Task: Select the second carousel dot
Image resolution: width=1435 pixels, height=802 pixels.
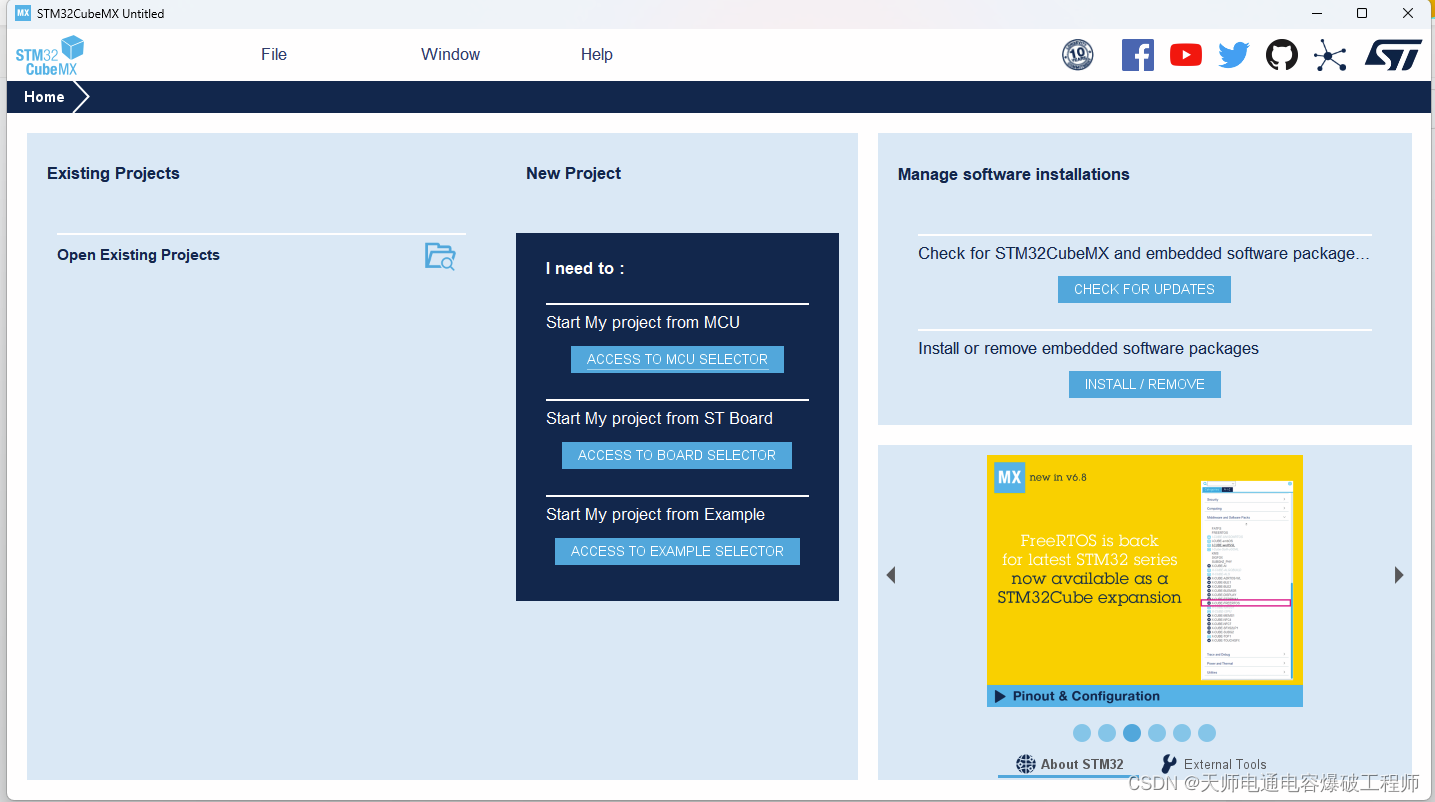Action: (1107, 733)
